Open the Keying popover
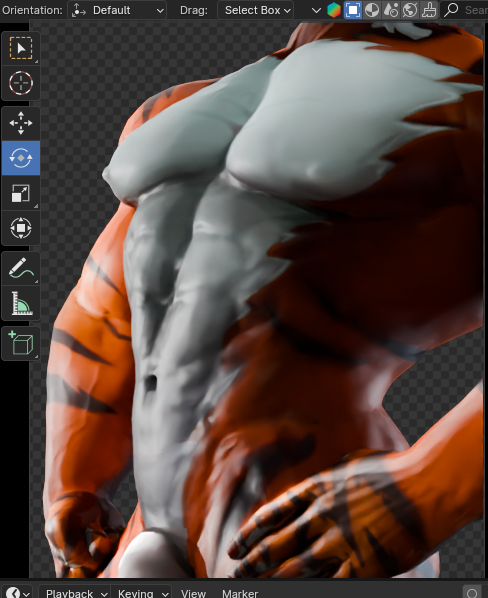 [141, 593]
